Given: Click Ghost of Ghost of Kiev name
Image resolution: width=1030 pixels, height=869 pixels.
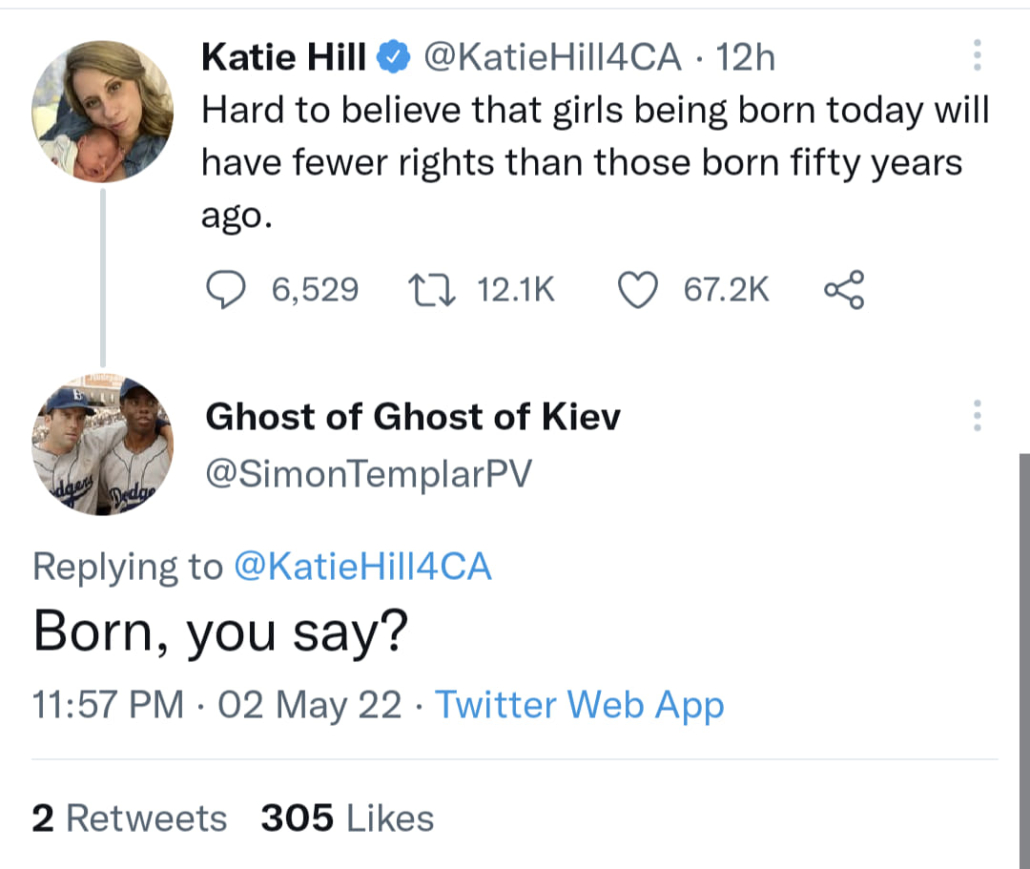Looking at the screenshot, I should click(412, 416).
